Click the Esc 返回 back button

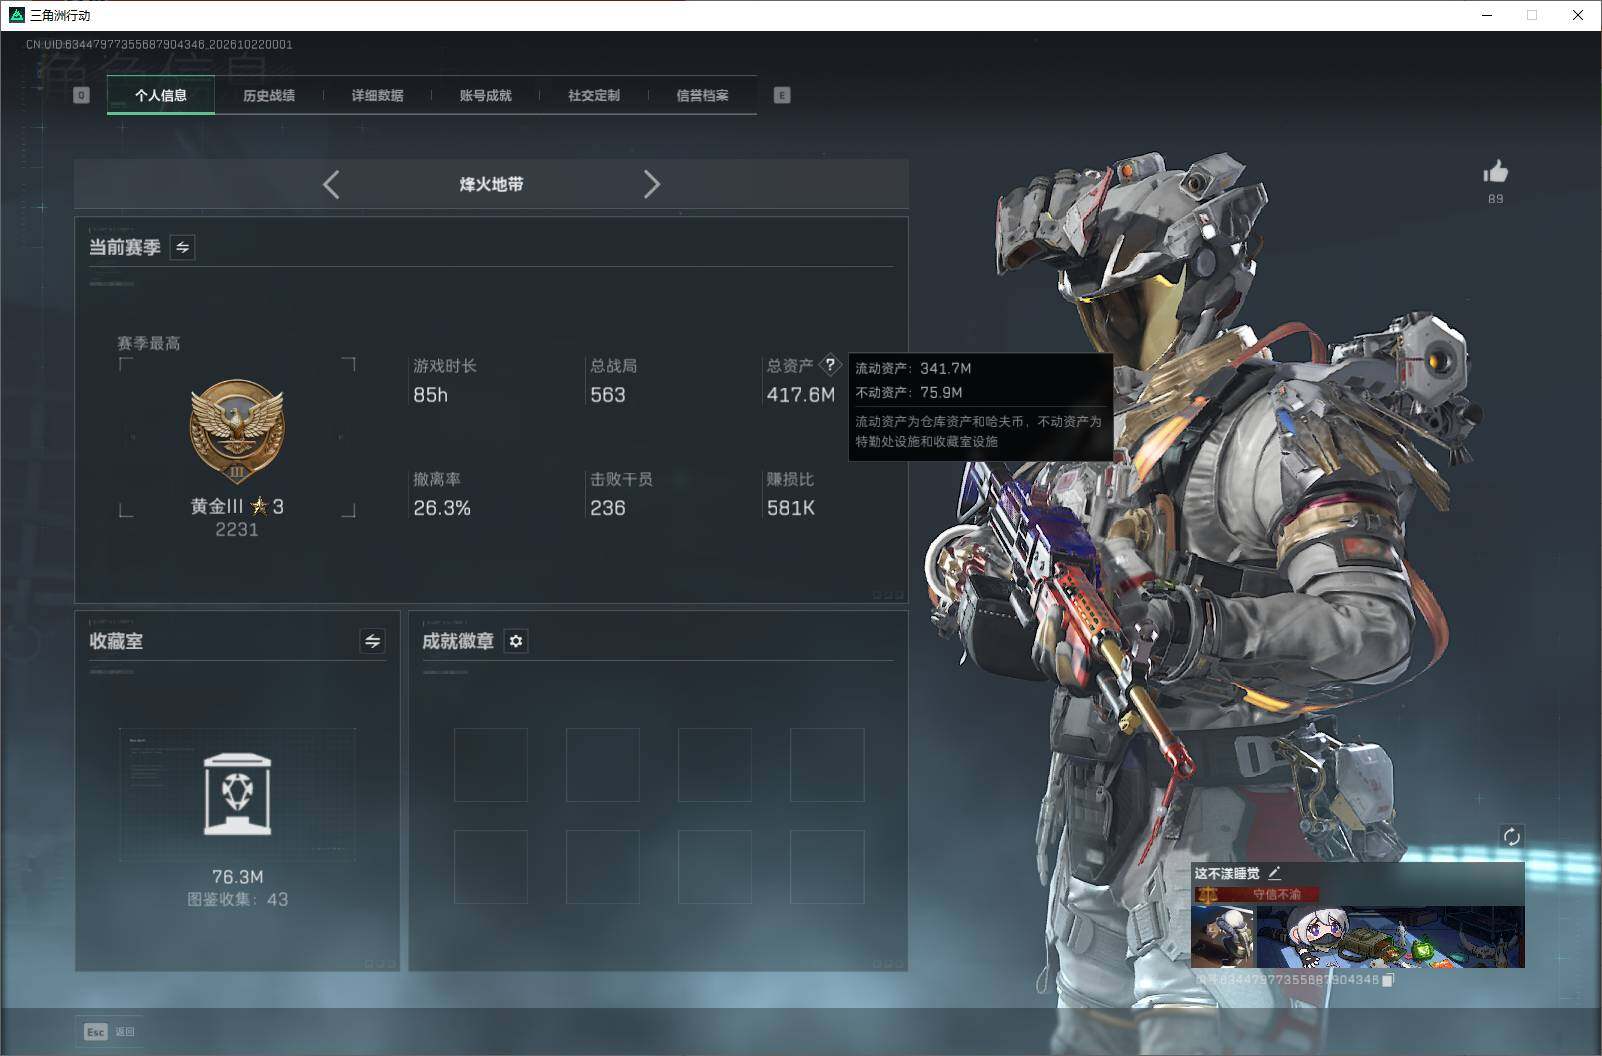[110, 1031]
